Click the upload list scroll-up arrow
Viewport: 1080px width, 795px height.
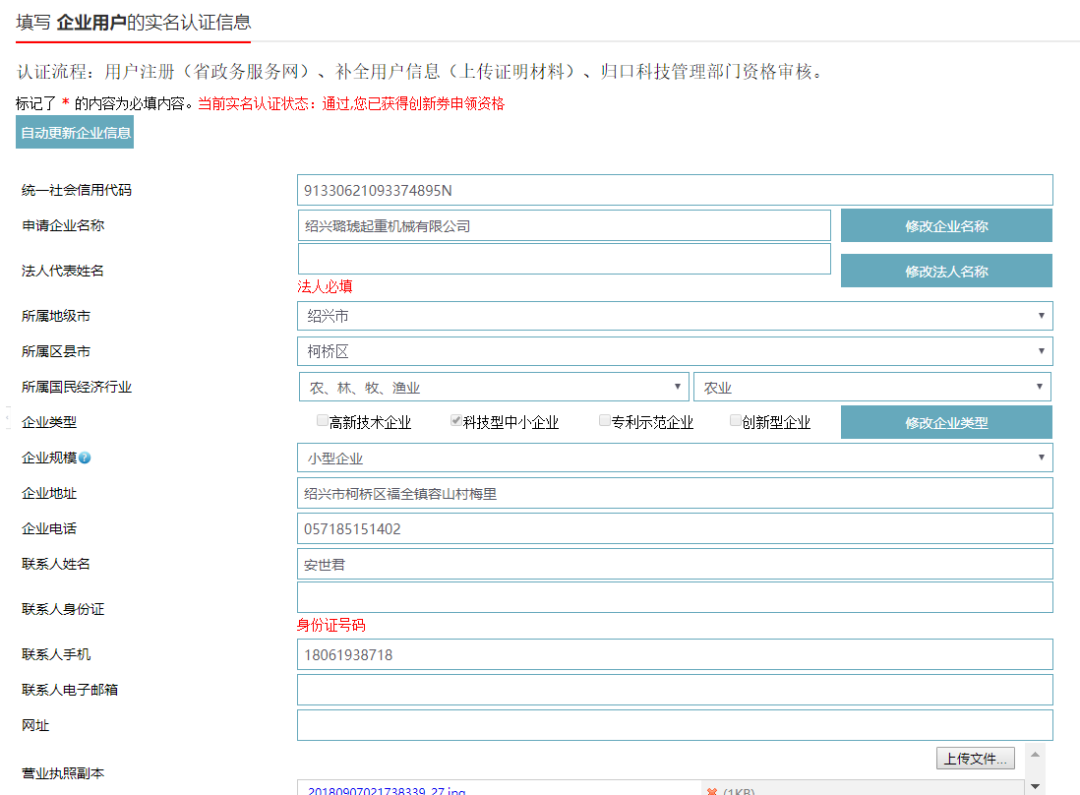coord(1035,755)
